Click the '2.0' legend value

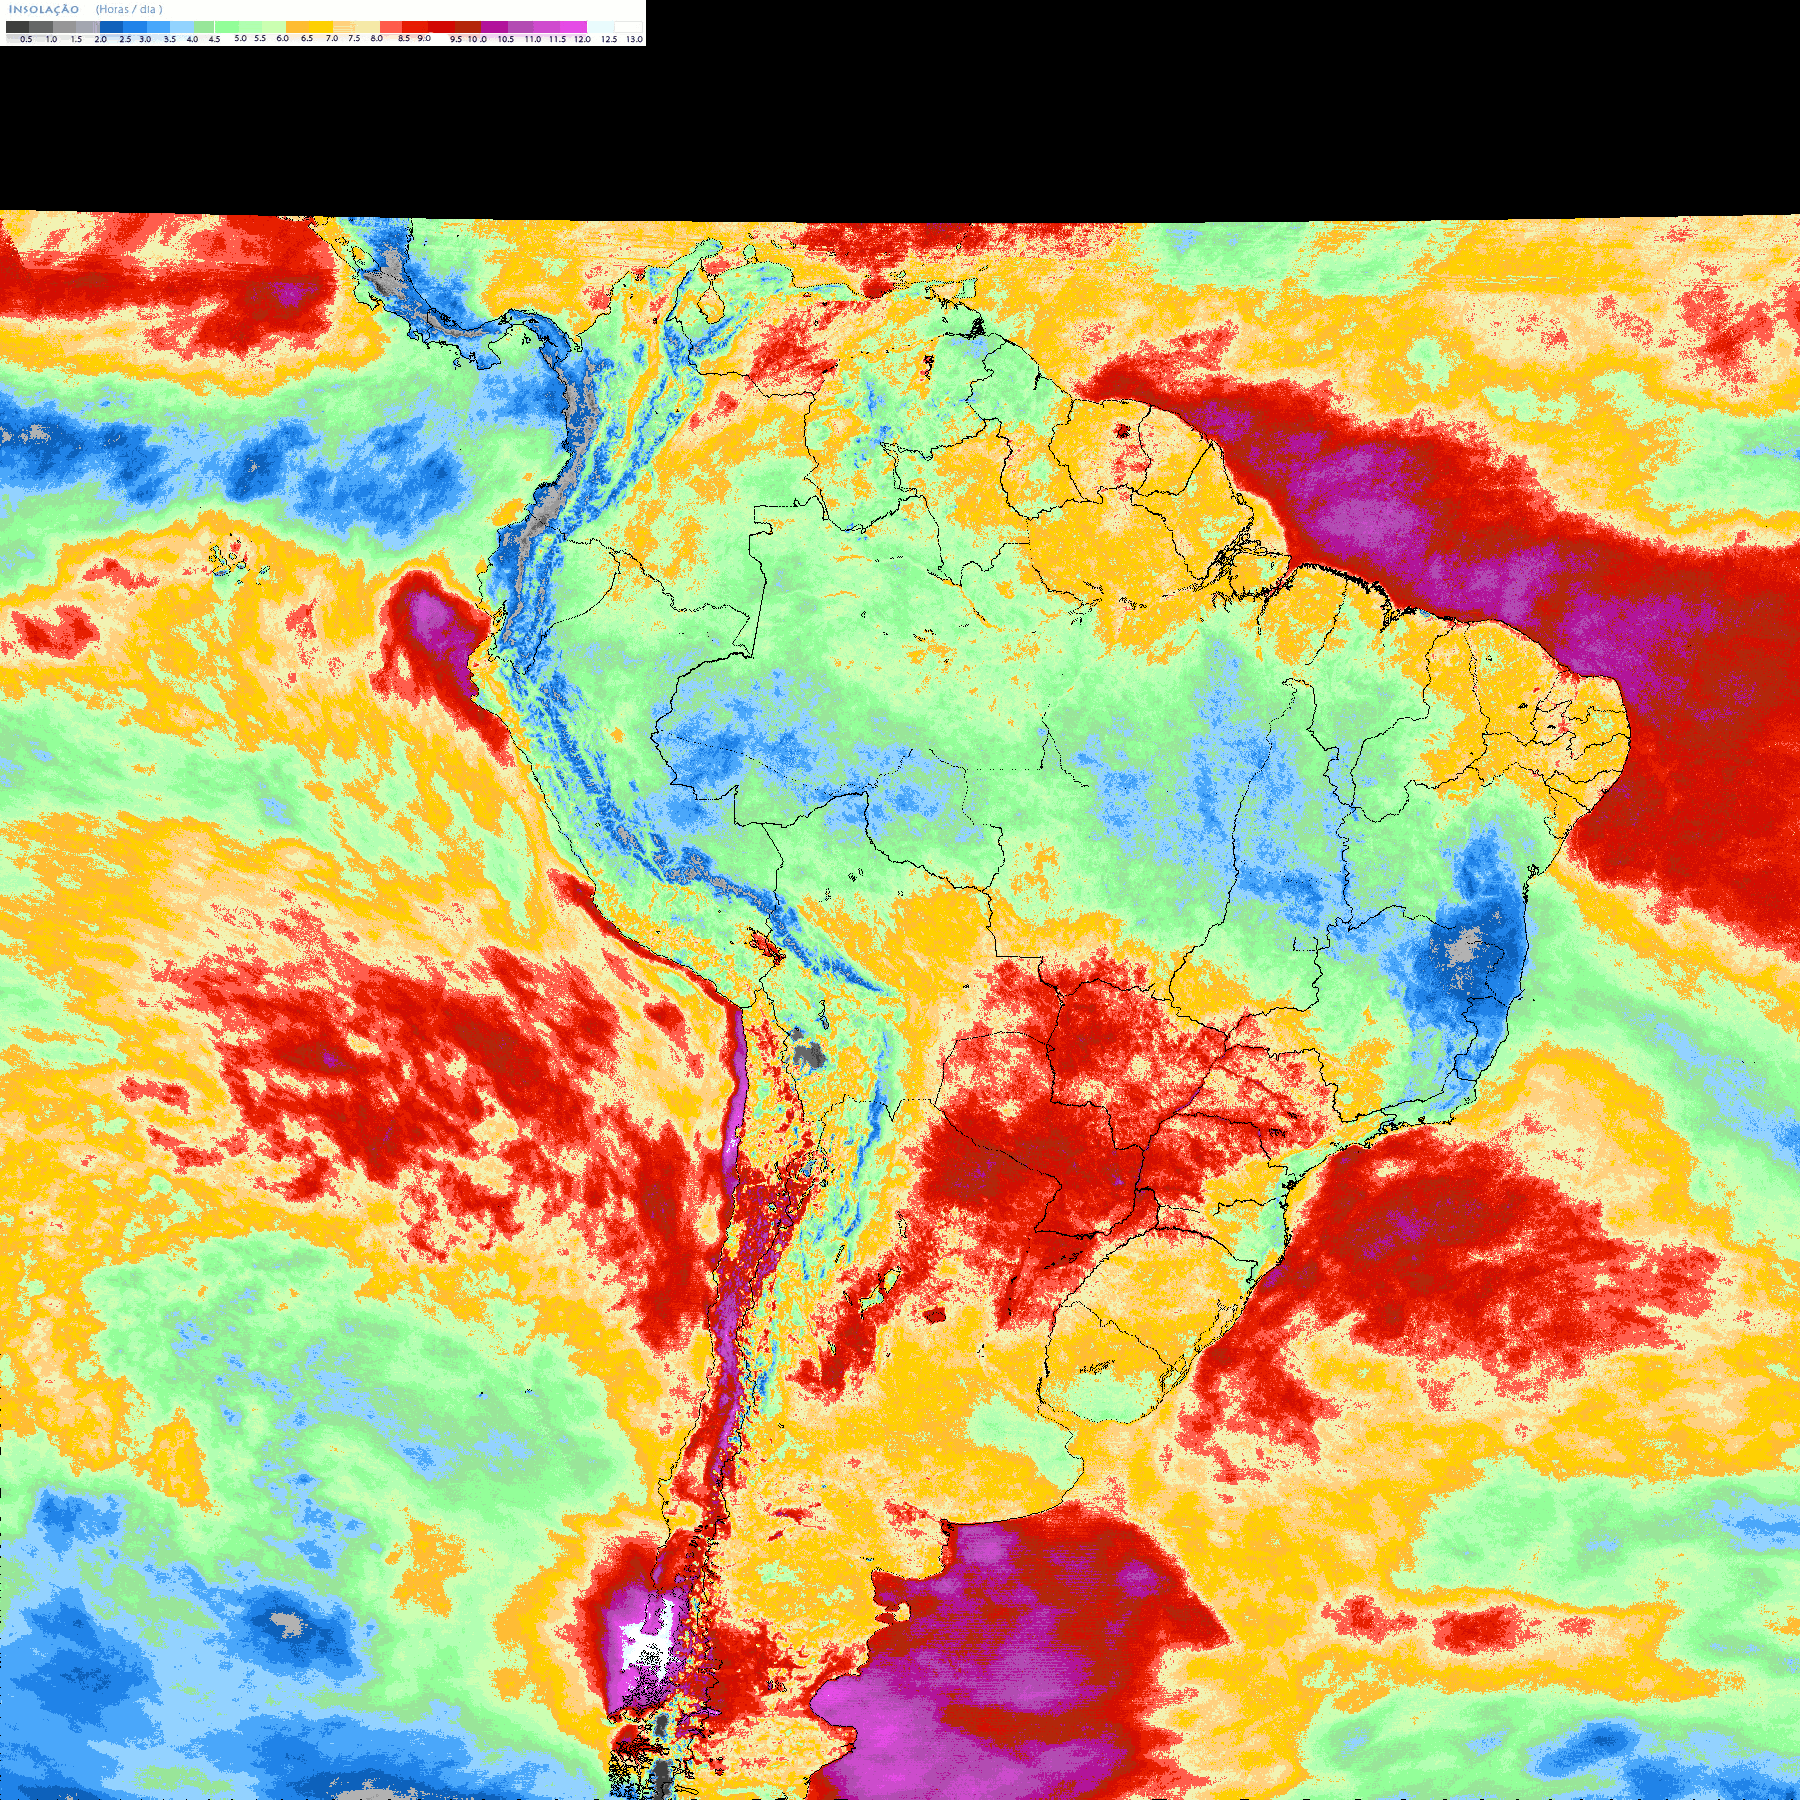pyautogui.click(x=100, y=39)
